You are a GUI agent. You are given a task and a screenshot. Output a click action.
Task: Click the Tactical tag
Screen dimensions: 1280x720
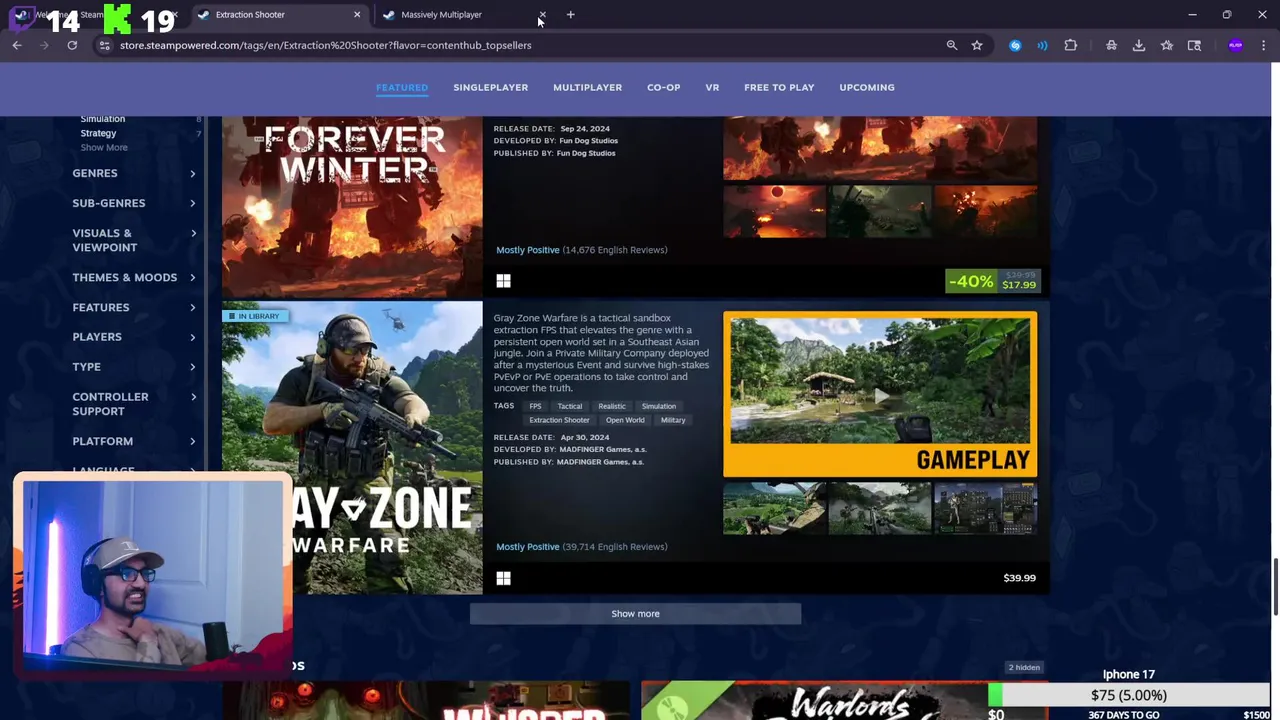pos(570,406)
